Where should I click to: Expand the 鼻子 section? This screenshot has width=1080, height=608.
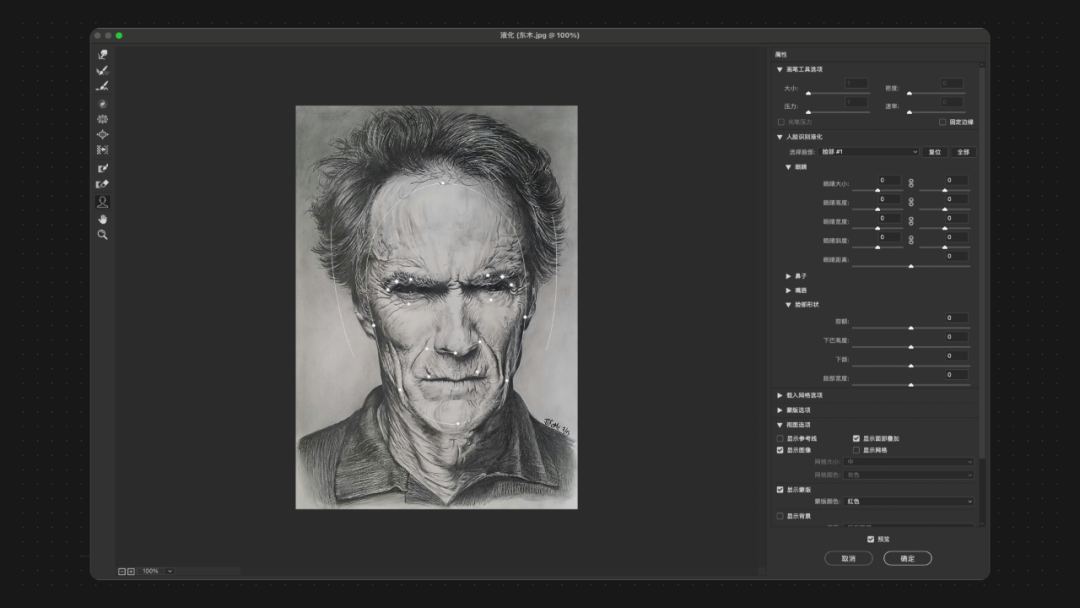789,275
